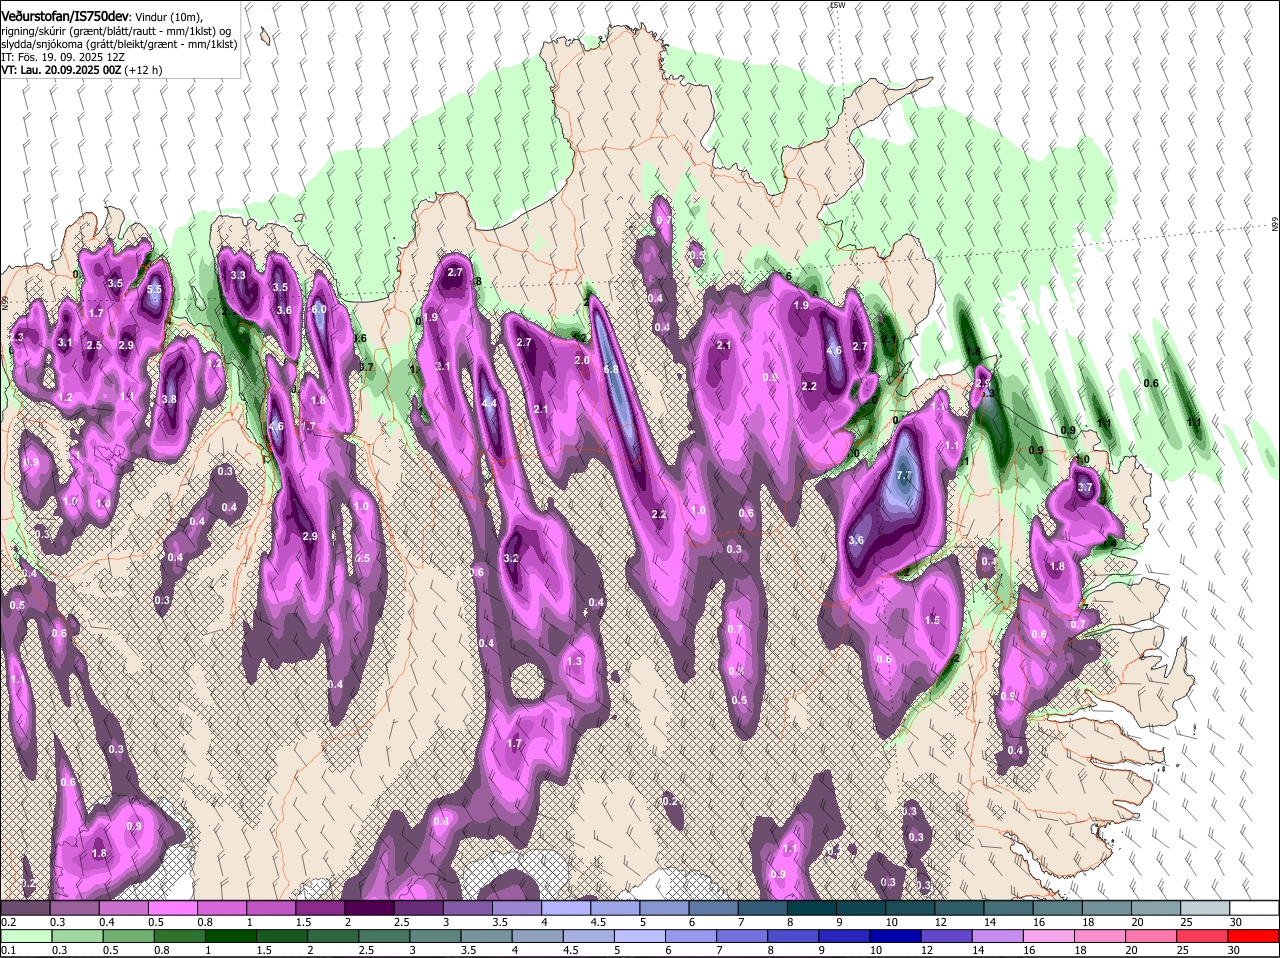The height and width of the screenshot is (958, 1280).
Task: Click the Veðurstofan/IS750dev title text
Action: click(x=65, y=16)
